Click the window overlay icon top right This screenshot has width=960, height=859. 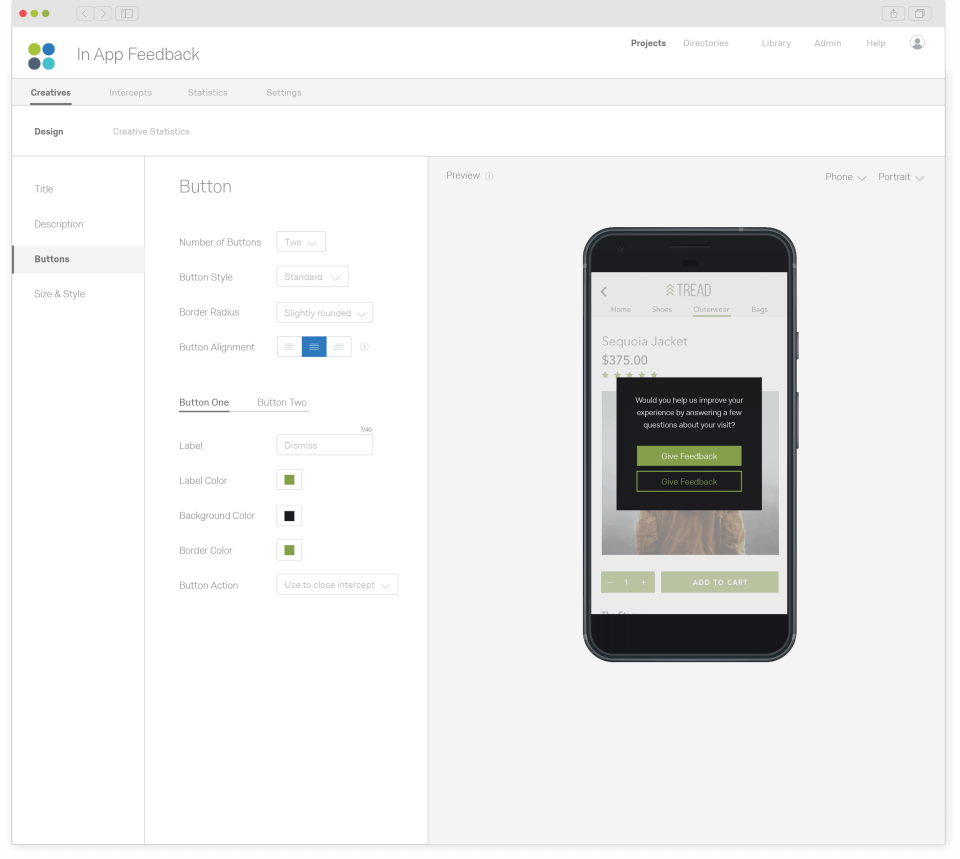coord(920,13)
